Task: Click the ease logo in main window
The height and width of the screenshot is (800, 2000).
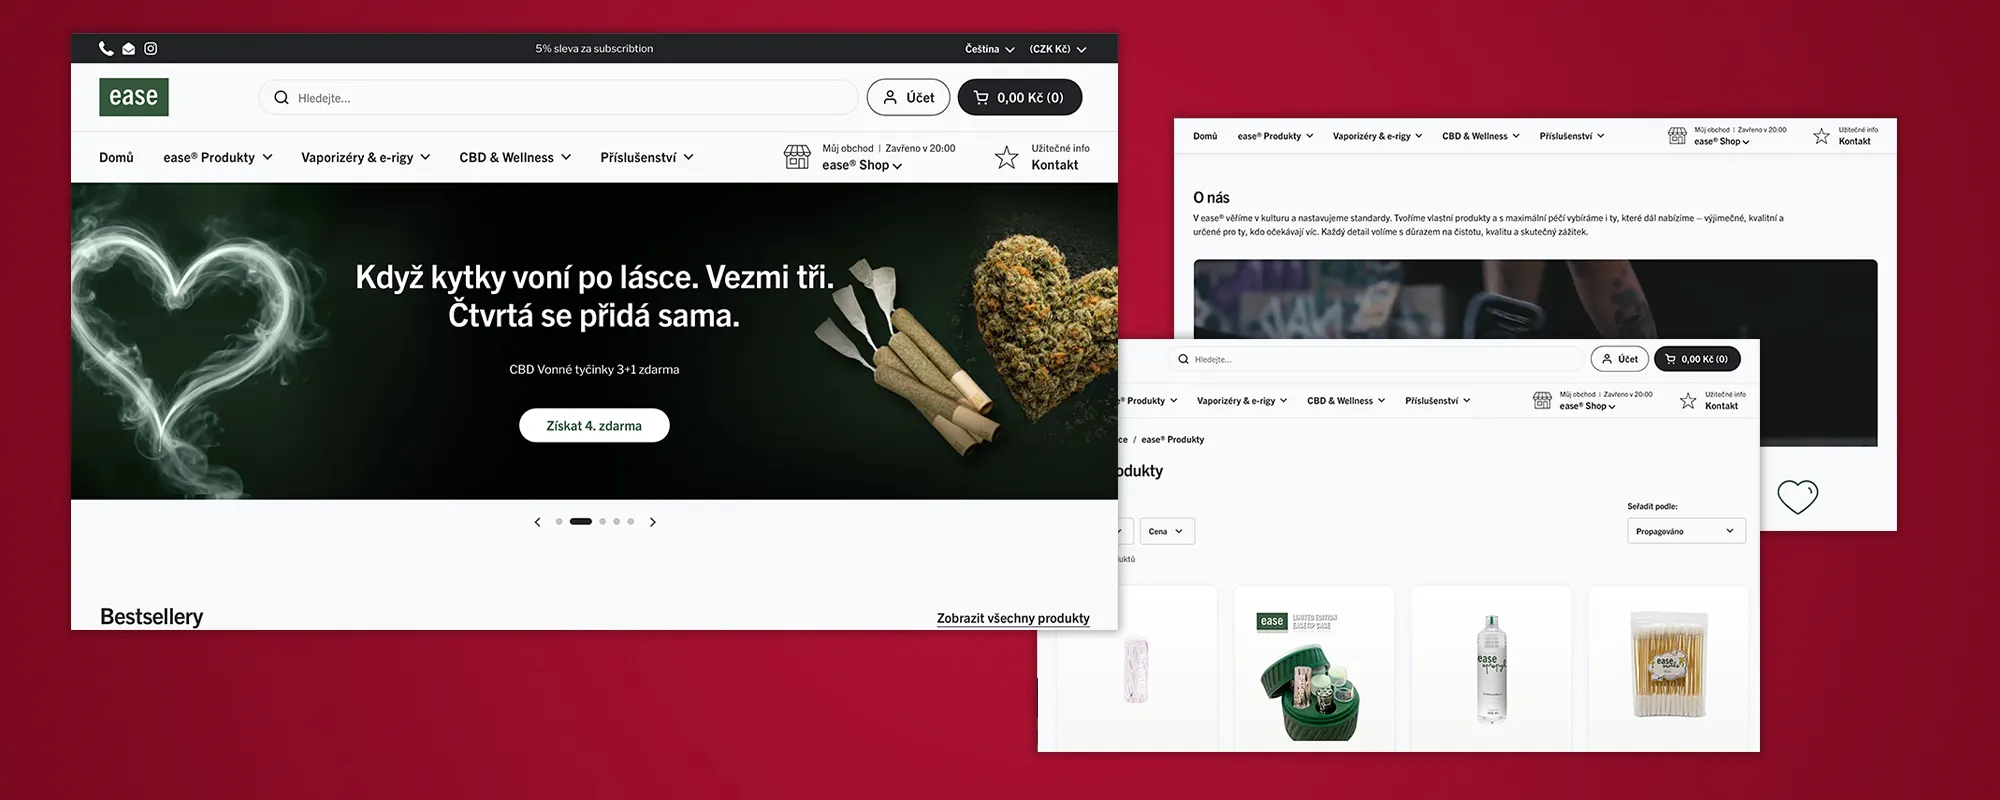Action: (134, 97)
